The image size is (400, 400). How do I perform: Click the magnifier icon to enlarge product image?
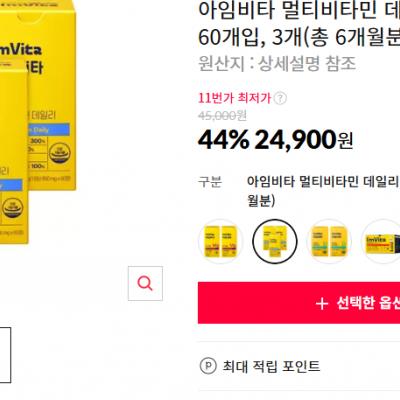coord(145,283)
